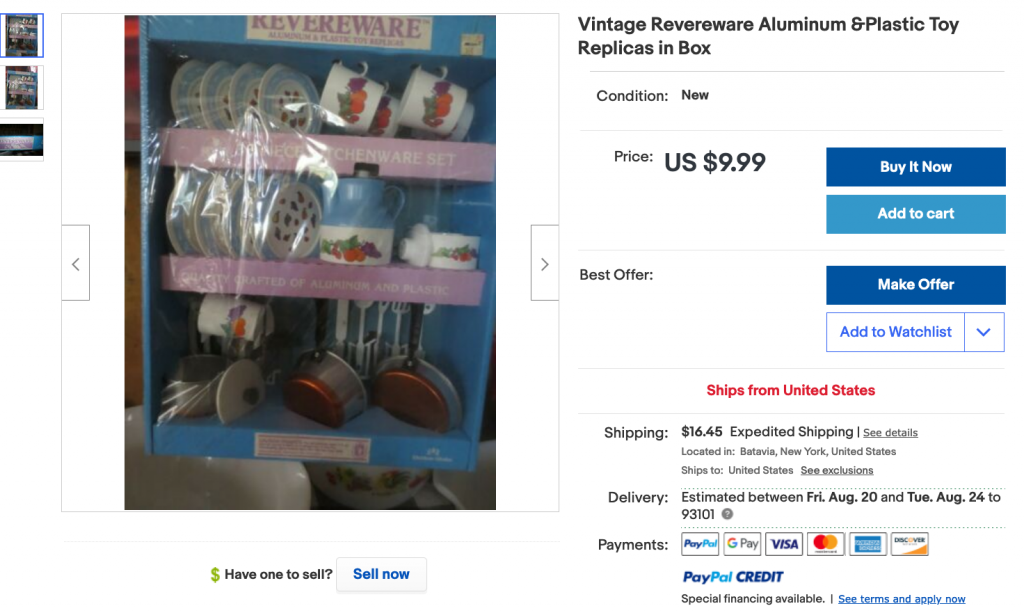This screenshot has width=1024, height=613.
Task: Click the PayPal Credit logo
Action: pos(733,577)
